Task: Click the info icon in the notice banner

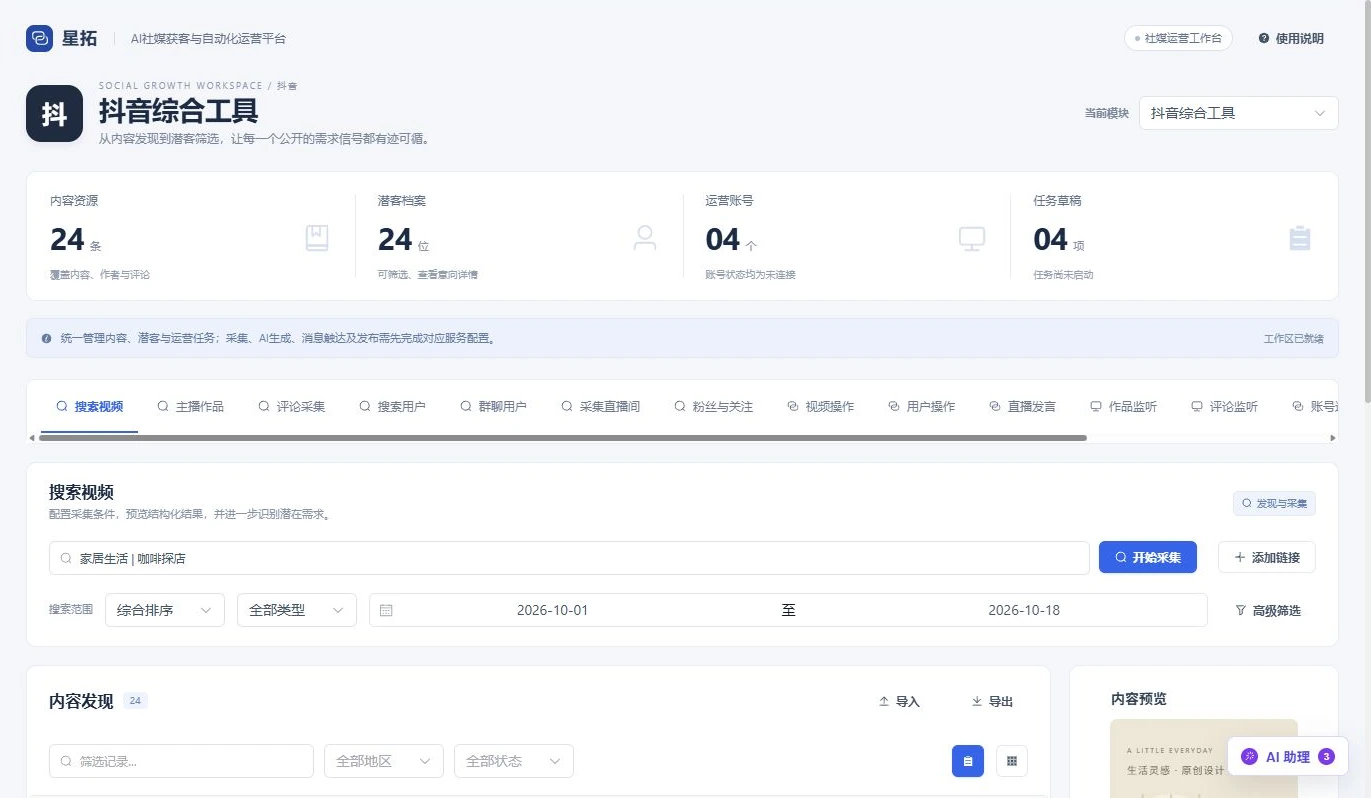Action: [46, 338]
